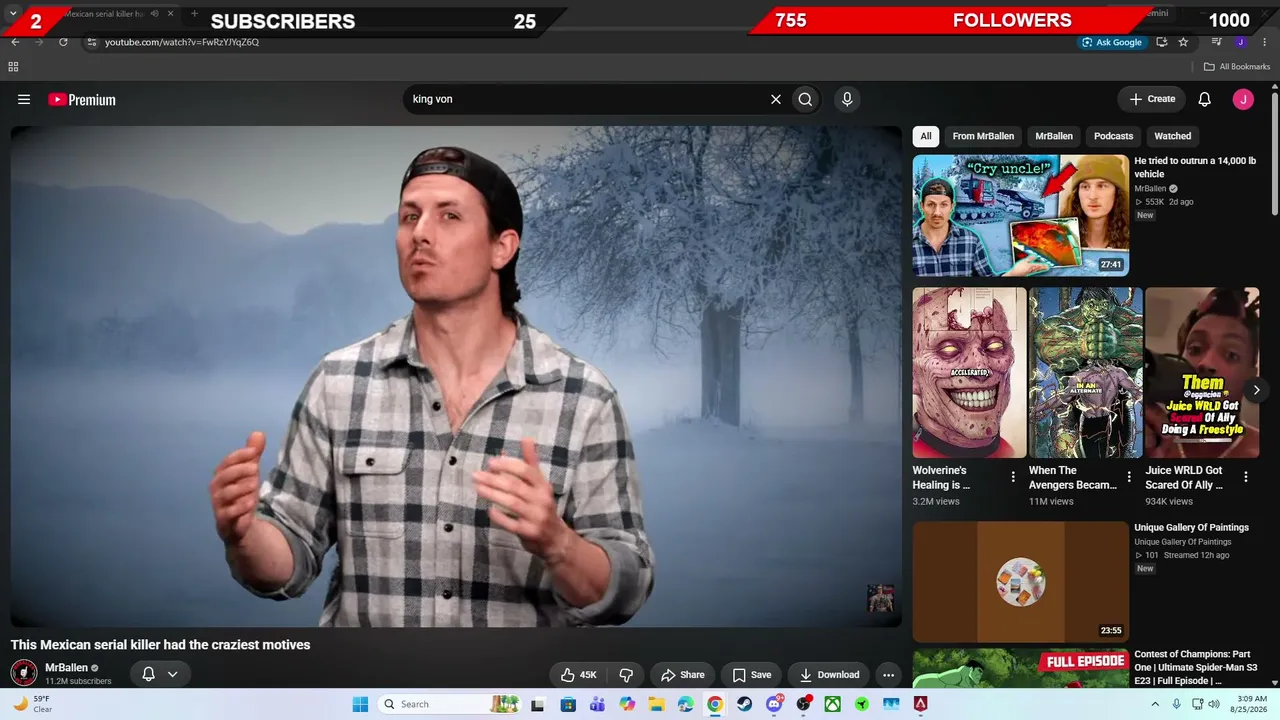
Task: Open Chrome tab search dropdown
Action: 13,13
